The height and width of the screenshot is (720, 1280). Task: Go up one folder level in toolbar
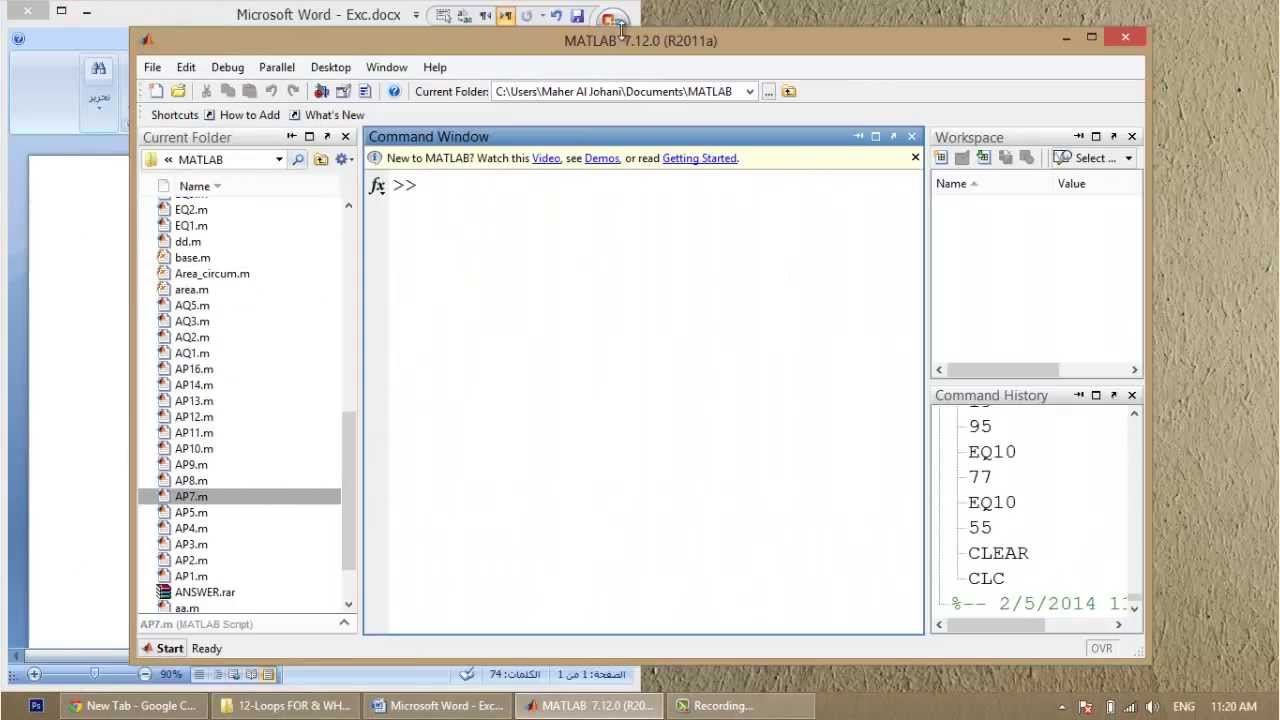789,91
